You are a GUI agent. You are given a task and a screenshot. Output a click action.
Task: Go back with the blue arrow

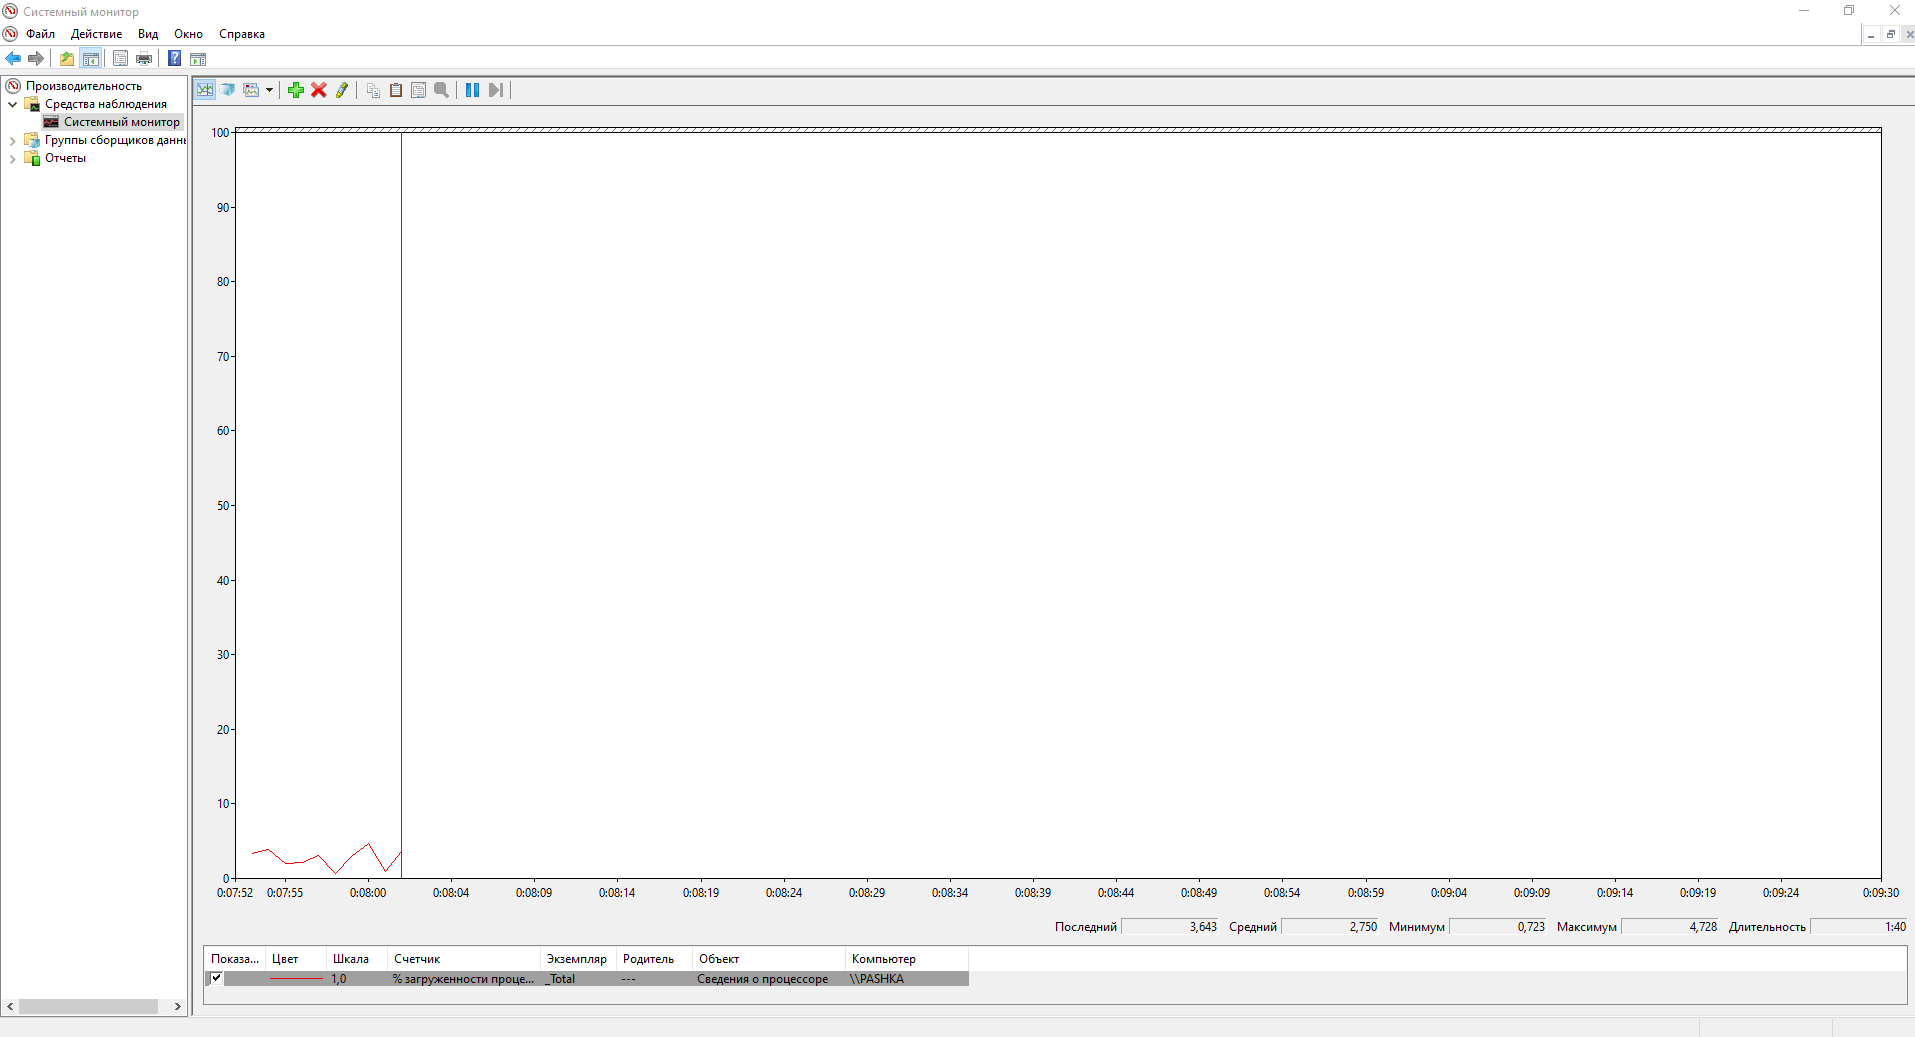coord(14,59)
